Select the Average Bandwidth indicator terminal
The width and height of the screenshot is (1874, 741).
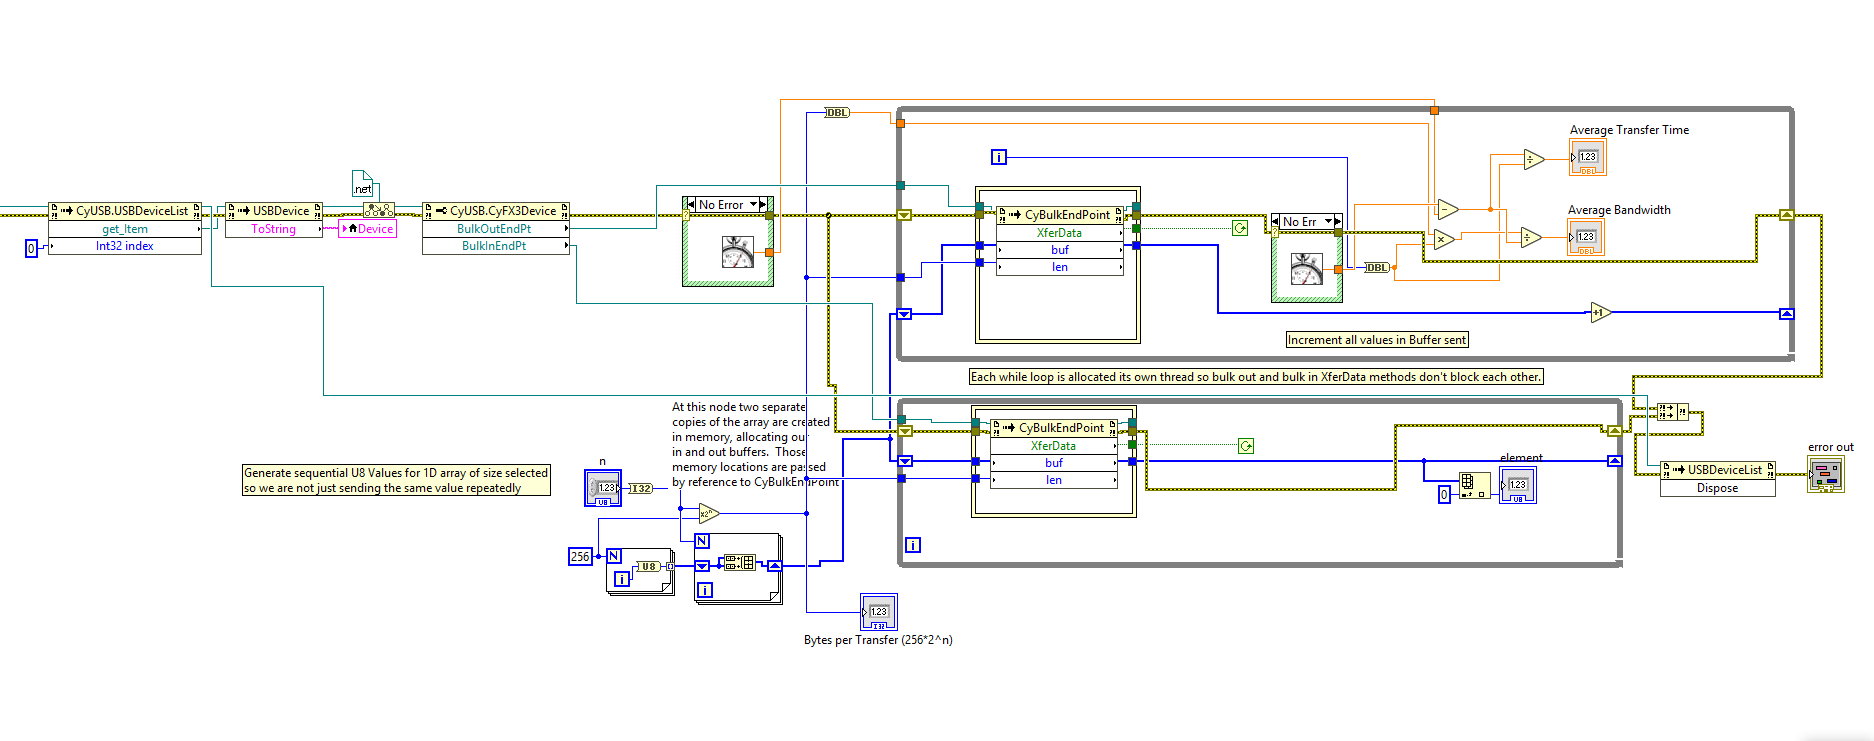pyautogui.click(x=1586, y=238)
